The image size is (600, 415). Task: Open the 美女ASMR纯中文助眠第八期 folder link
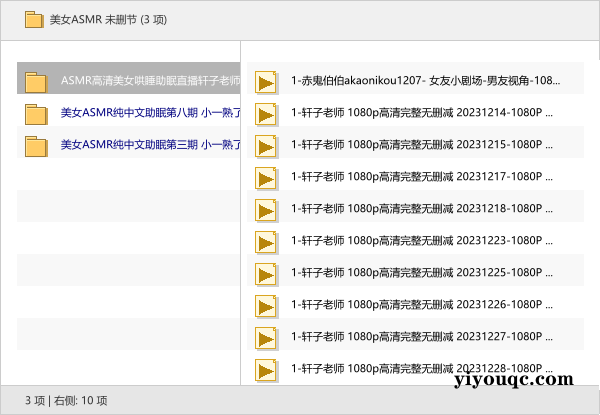pyautogui.click(x=150, y=112)
